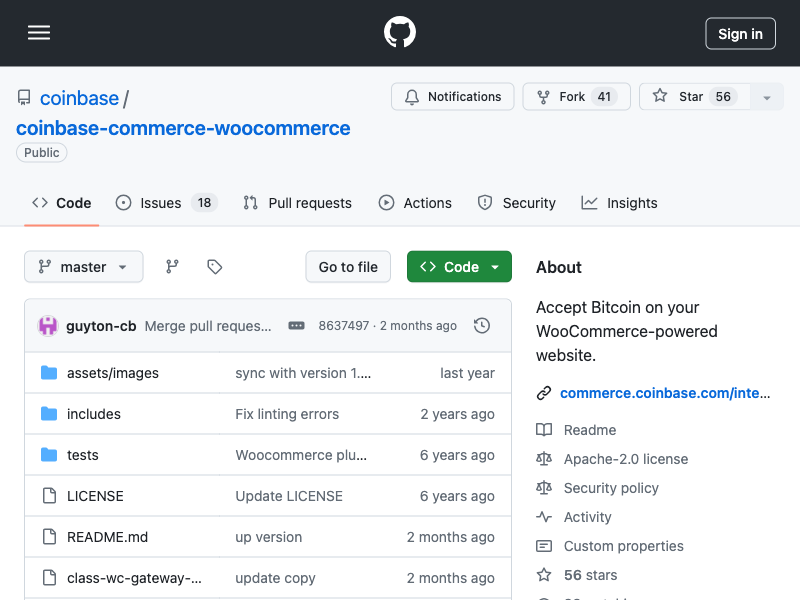Open the commit history clock icon
Viewport: 800px width, 600px height.
(x=482, y=326)
